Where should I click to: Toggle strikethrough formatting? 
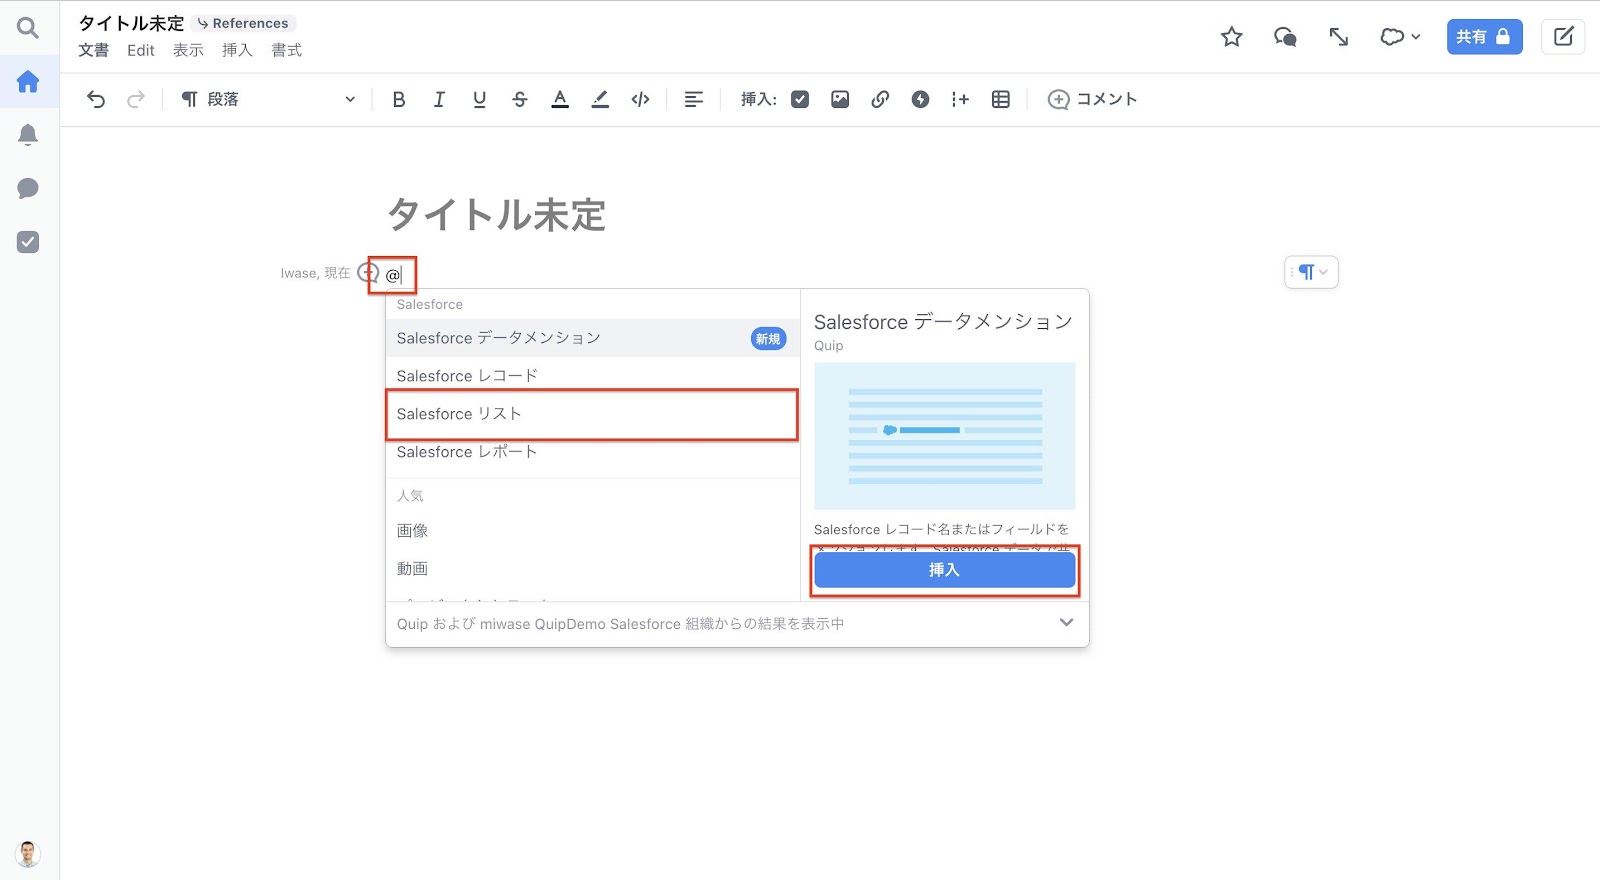(x=520, y=99)
